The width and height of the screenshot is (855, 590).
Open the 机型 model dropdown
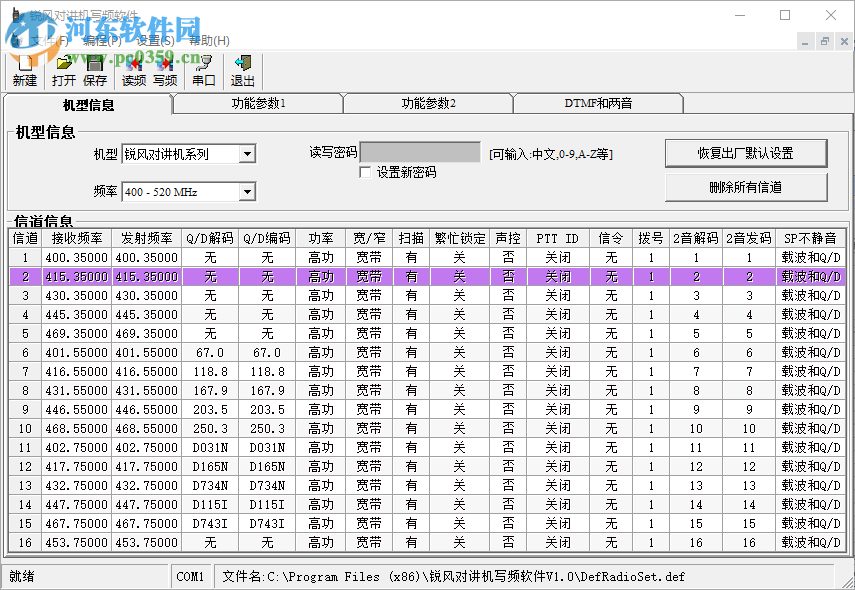coord(250,153)
